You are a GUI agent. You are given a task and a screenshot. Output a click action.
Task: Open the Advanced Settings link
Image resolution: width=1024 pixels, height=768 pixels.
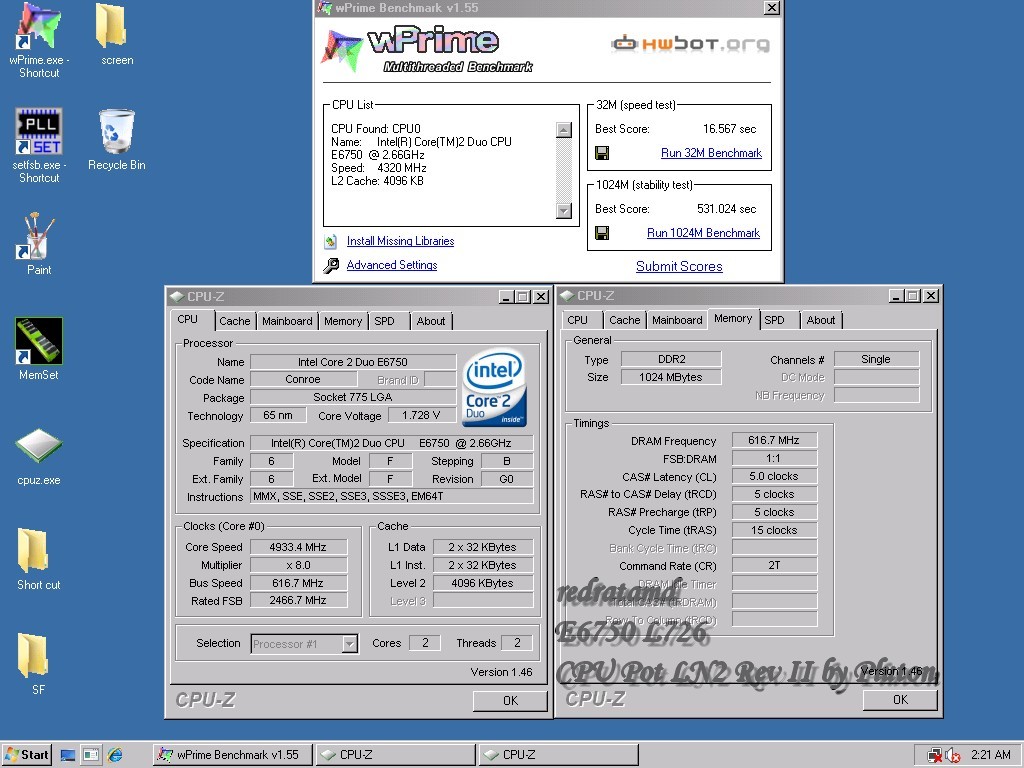(x=392, y=265)
